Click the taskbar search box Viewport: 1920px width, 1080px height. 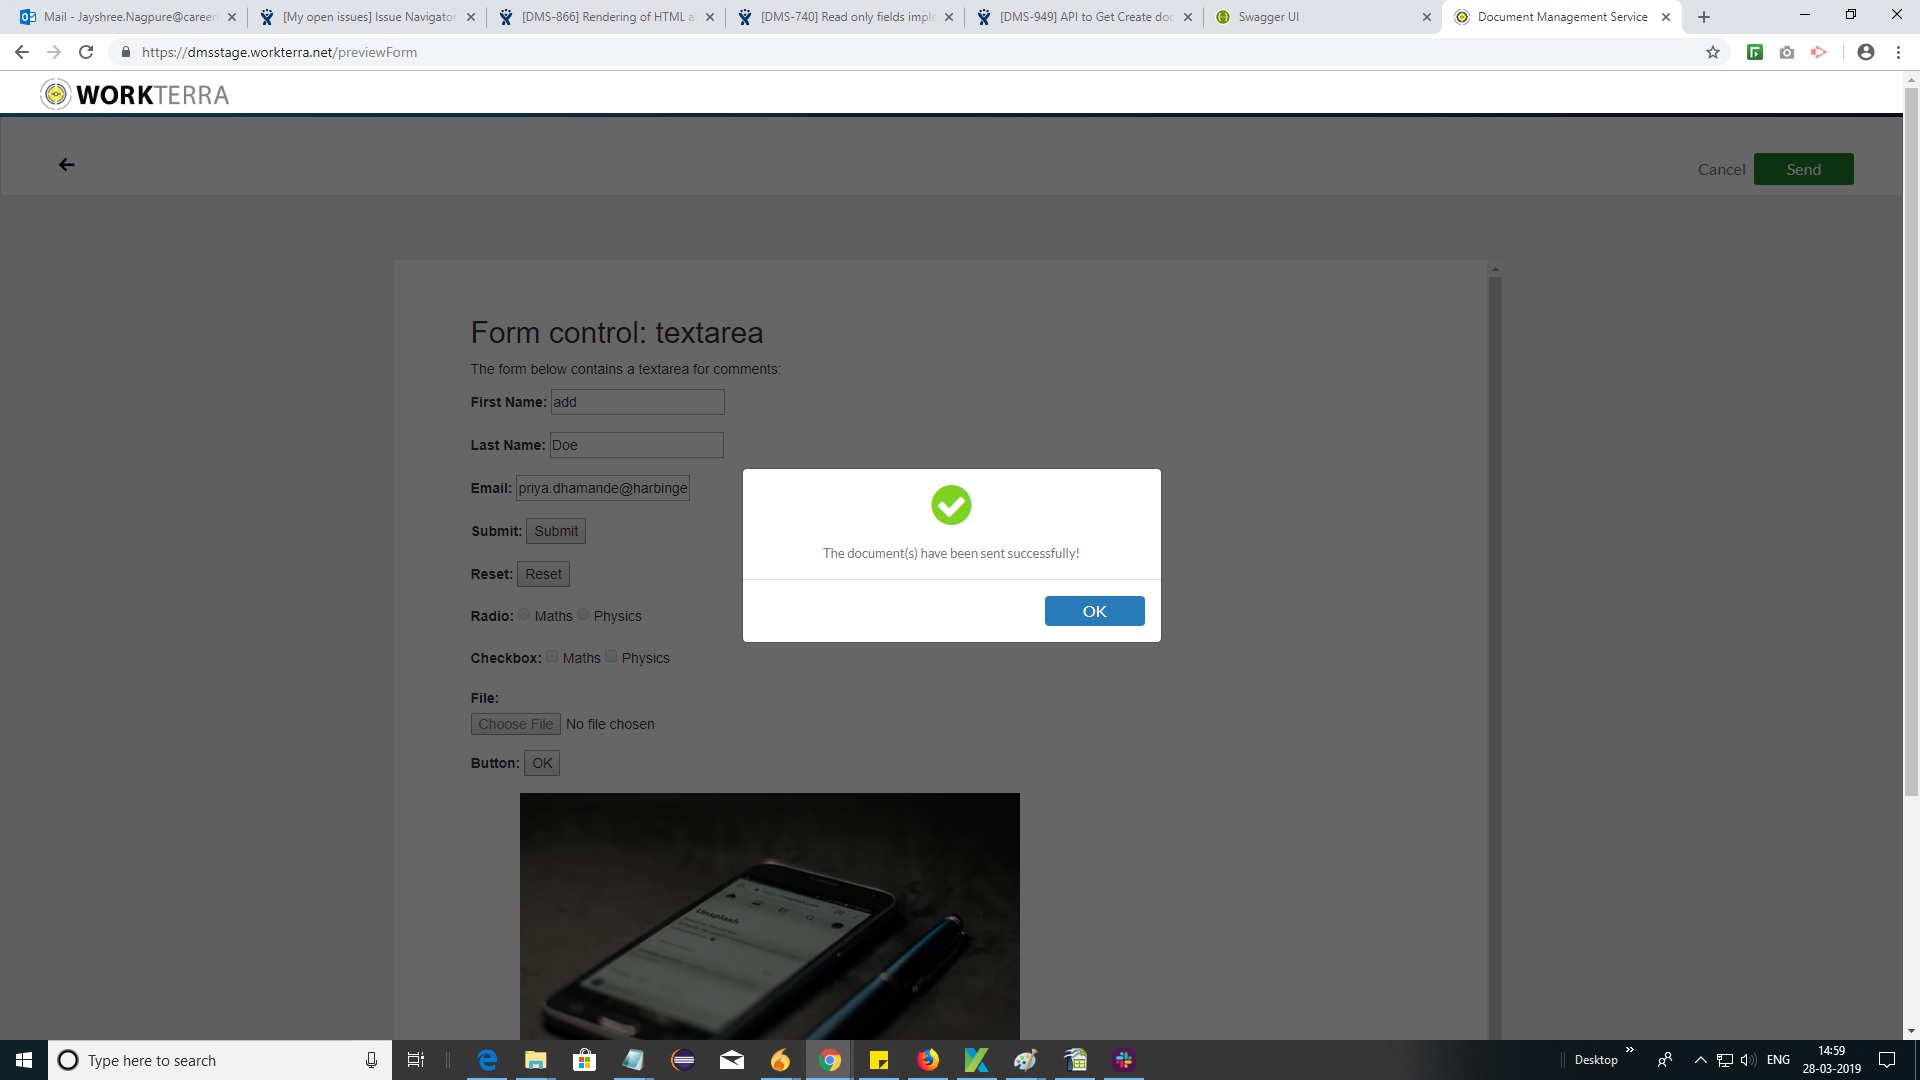click(x=220, y=1060)
